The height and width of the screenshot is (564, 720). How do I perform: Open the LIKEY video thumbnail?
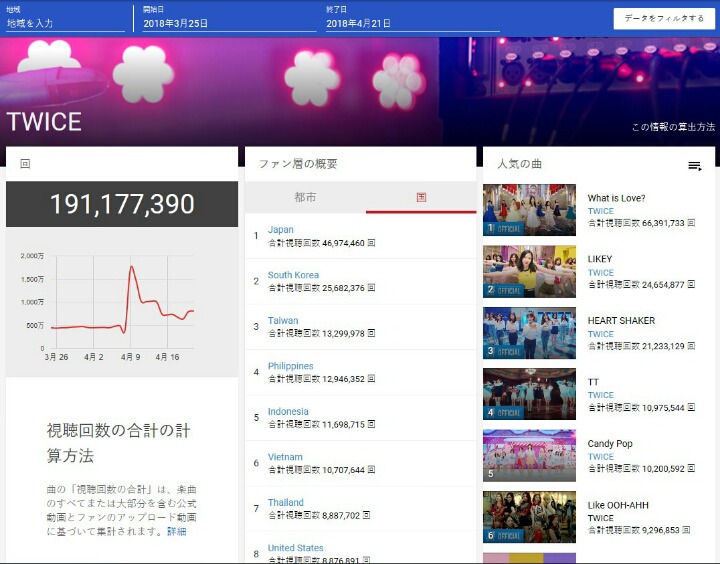click(529, 271)
